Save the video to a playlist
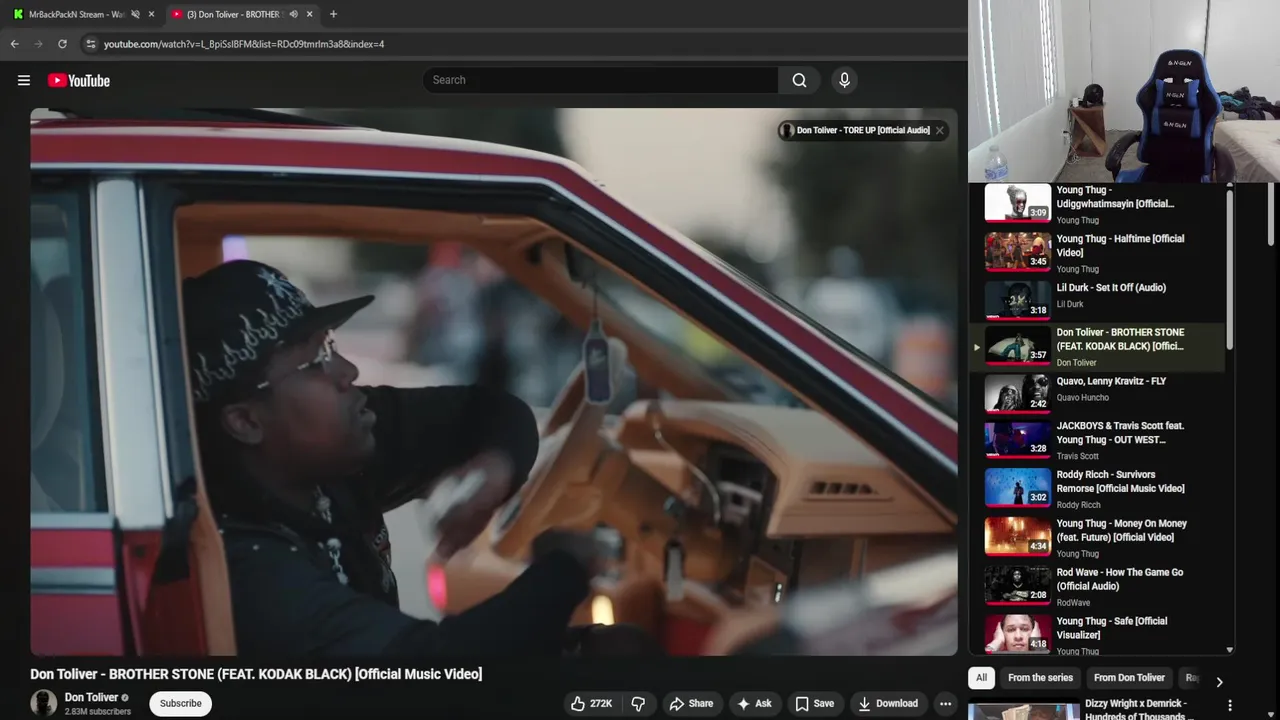 tap(814, 704)
